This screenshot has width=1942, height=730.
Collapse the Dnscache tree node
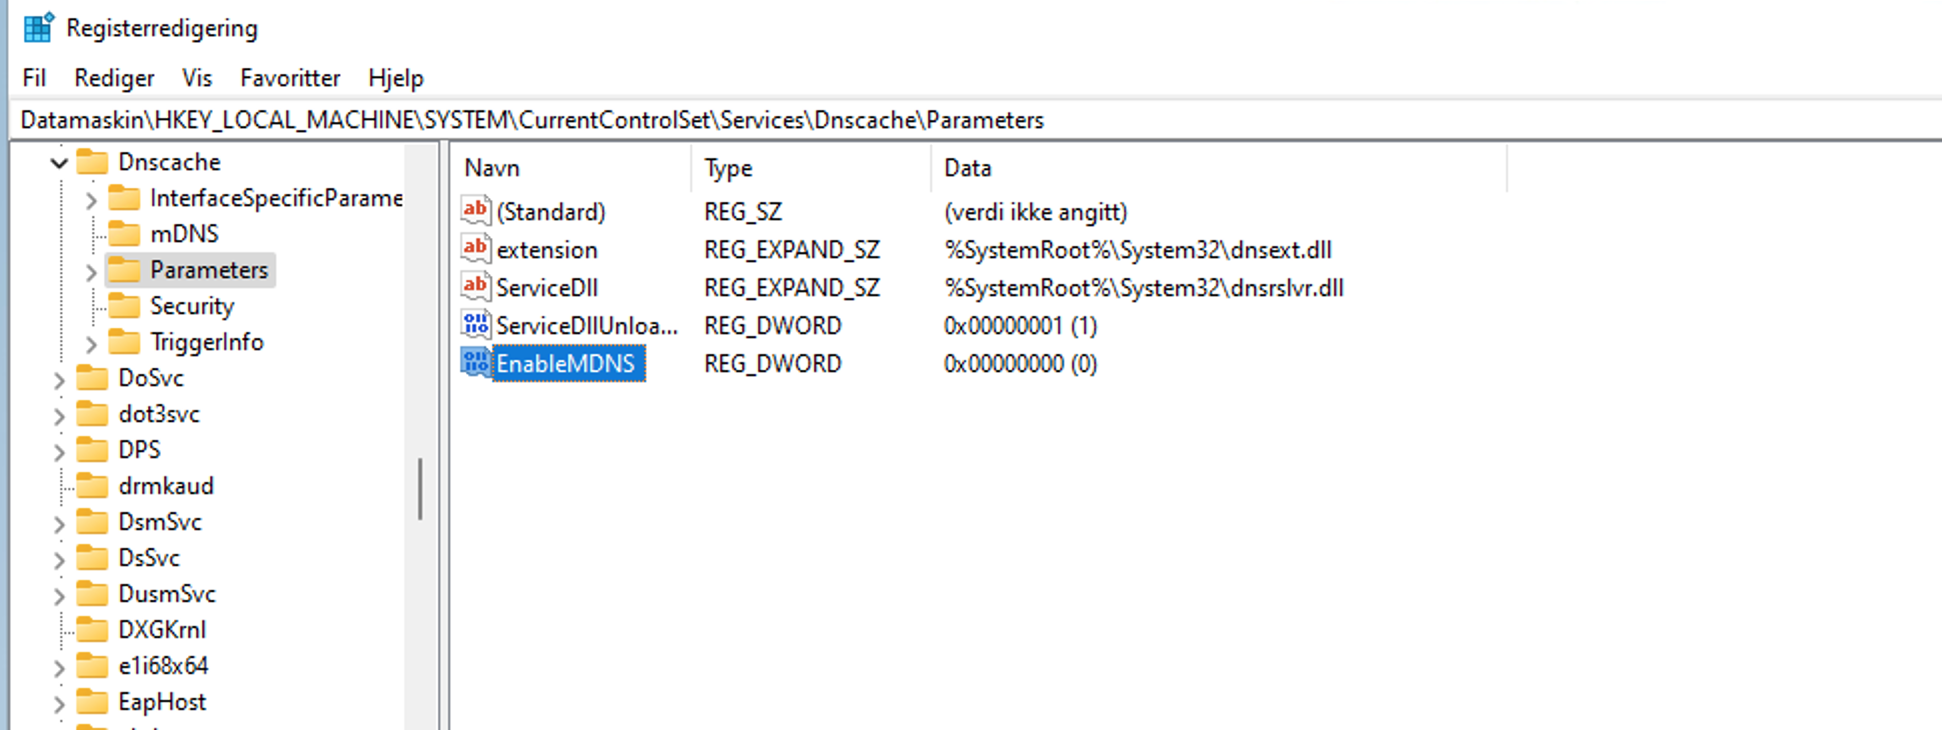tap(59, 163)
